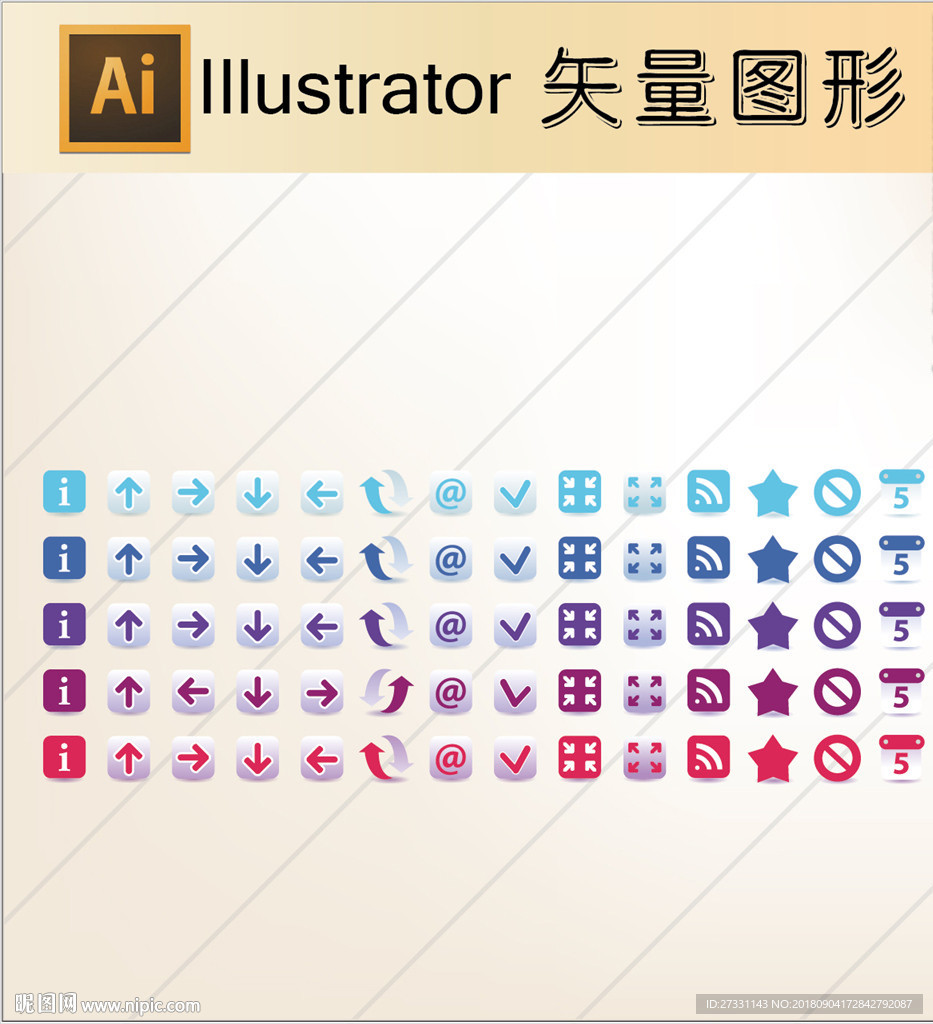Click the dark blue star icon

(x=772, y=560)
